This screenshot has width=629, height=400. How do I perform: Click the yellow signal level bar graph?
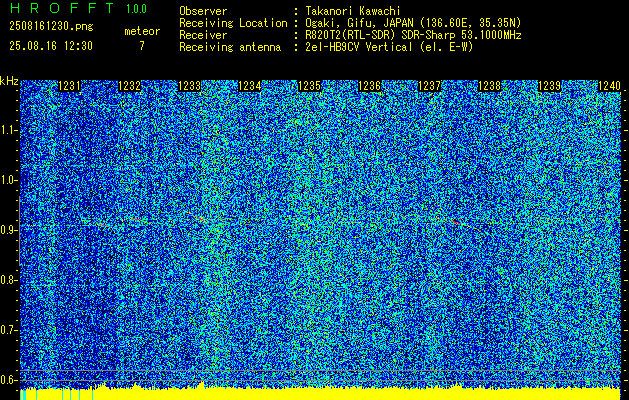click(x=320, y=393)
